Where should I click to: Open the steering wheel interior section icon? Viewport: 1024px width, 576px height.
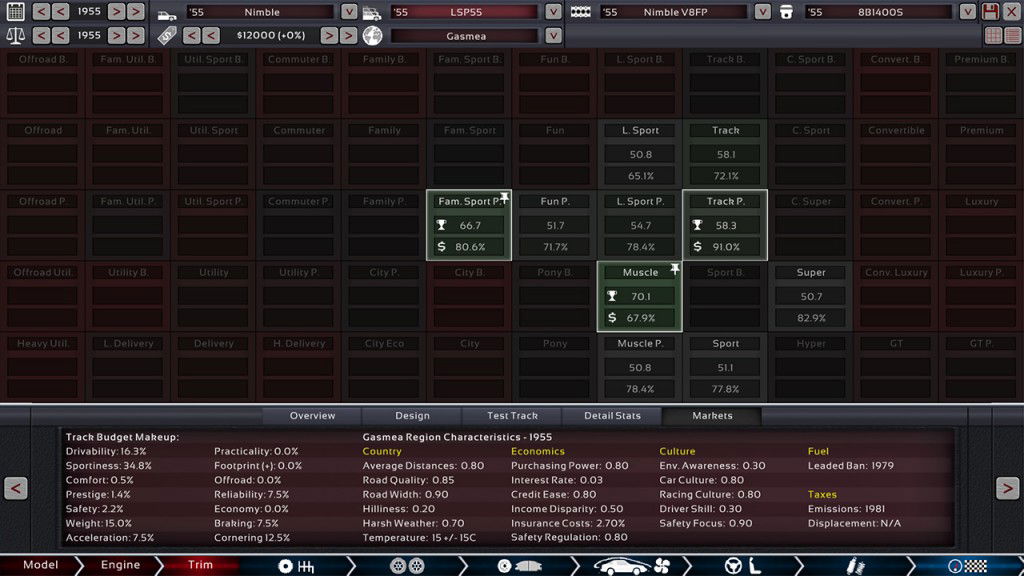[x=731, y=566]
